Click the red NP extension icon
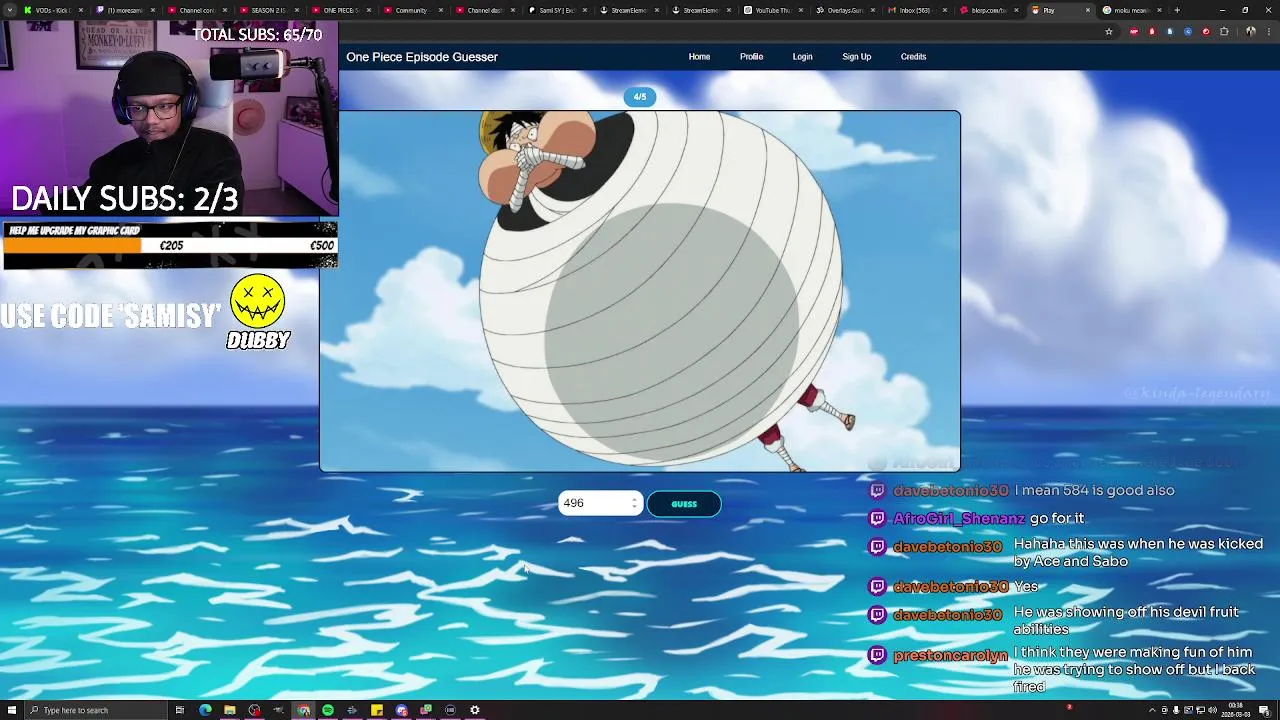The width and height of the screenshot is (1280, 720). click(x=1133, y=32)
